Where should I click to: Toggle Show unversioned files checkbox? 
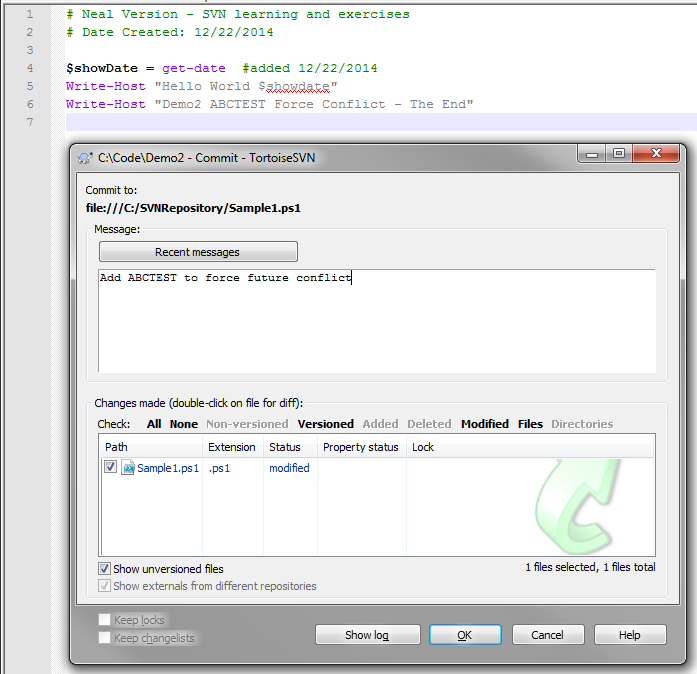click(x=104, y=569)
